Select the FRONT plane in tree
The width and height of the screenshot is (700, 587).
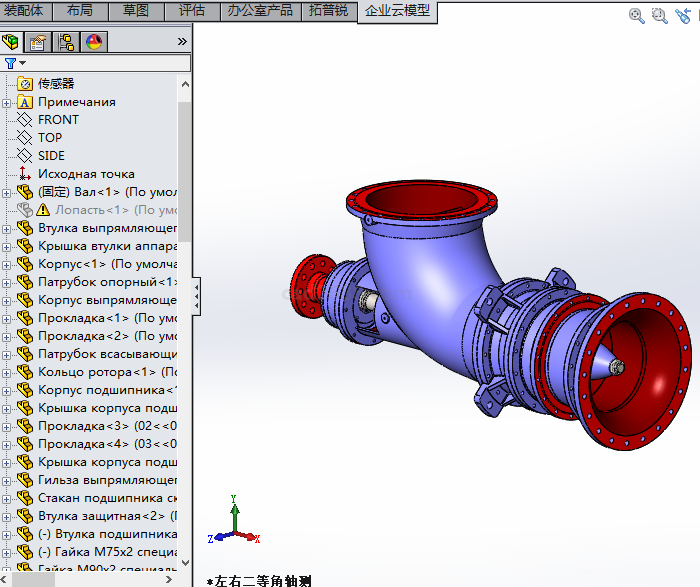(x=58, y=120)
